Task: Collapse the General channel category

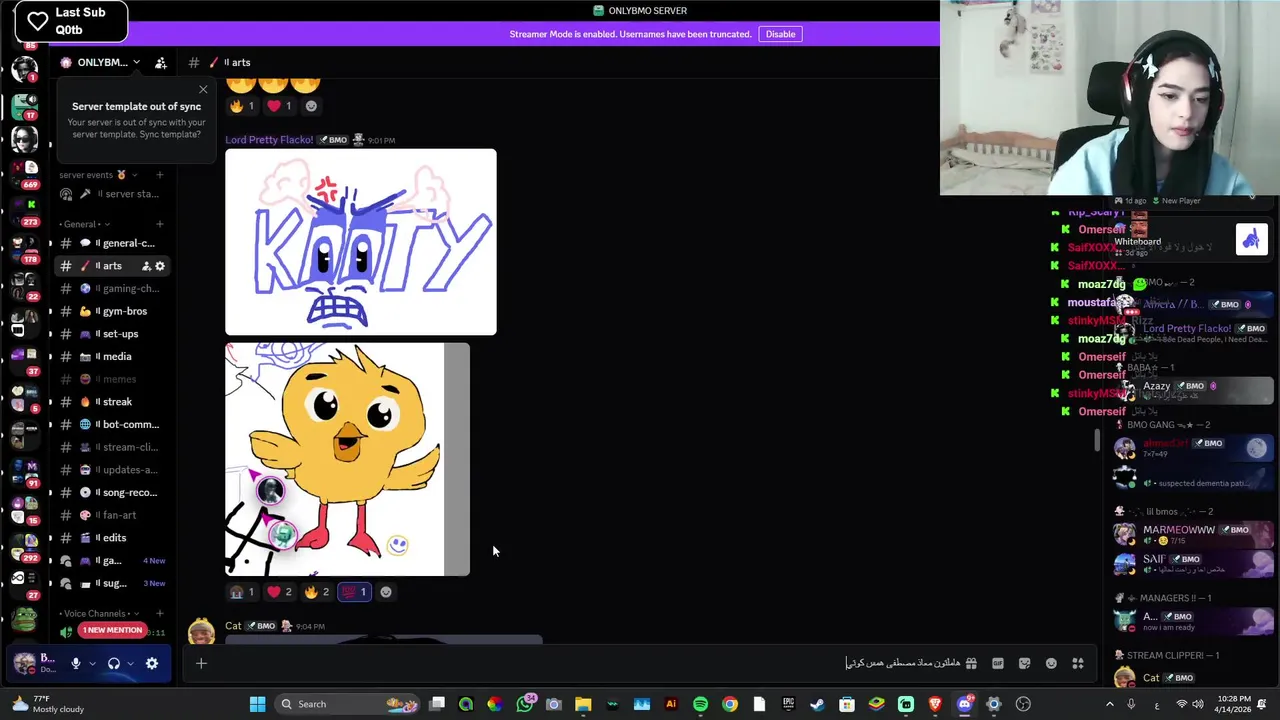Action: coord(84,224)
